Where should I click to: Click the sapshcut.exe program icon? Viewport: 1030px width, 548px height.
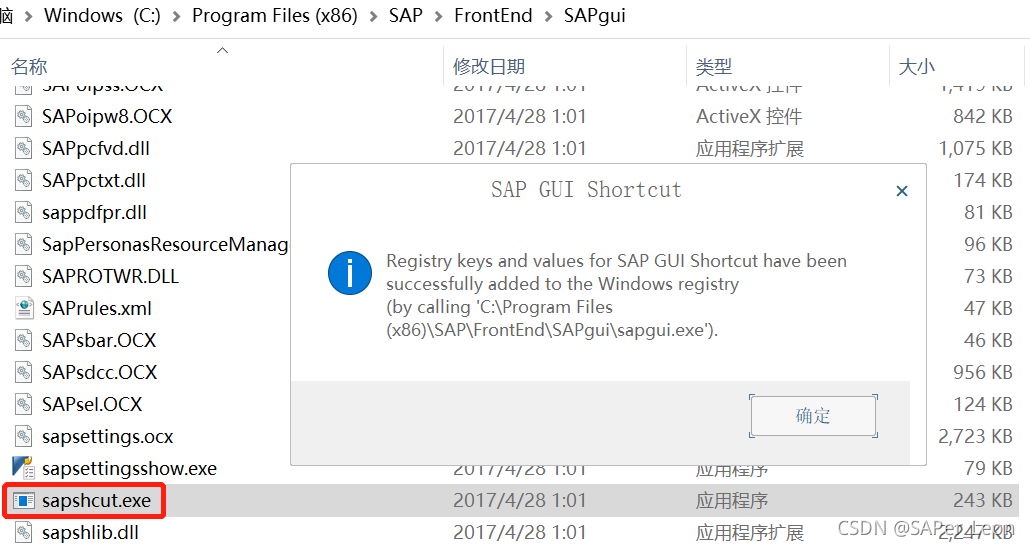click(24, 501)
